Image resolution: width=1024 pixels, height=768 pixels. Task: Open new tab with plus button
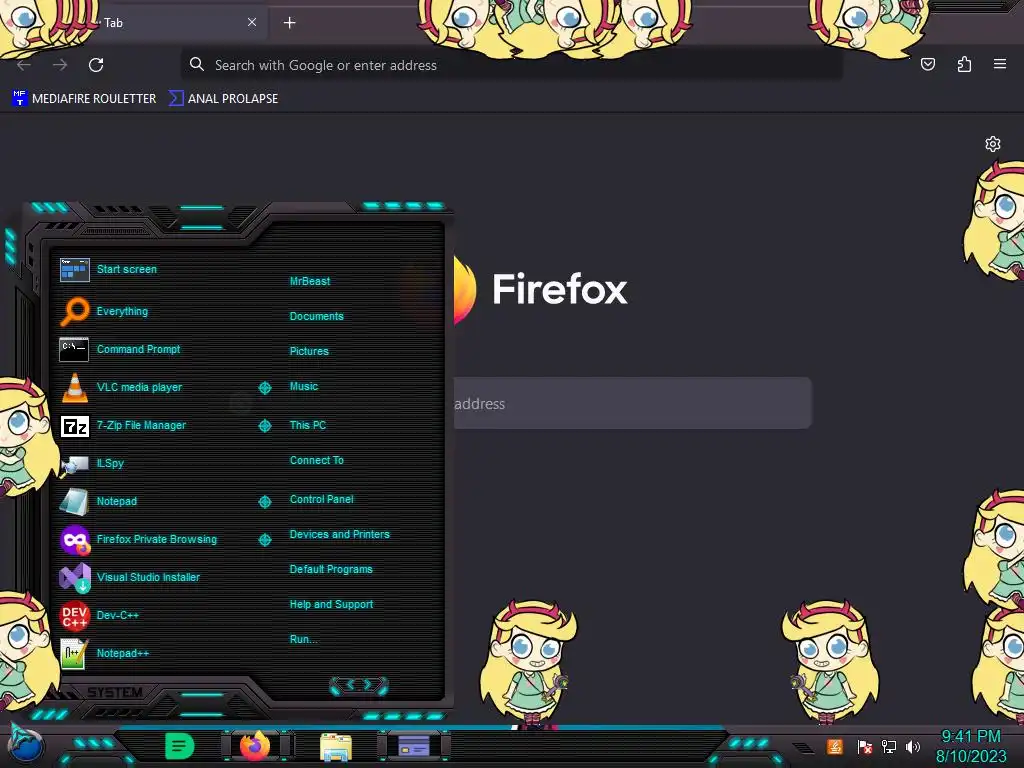click(289, 23)
